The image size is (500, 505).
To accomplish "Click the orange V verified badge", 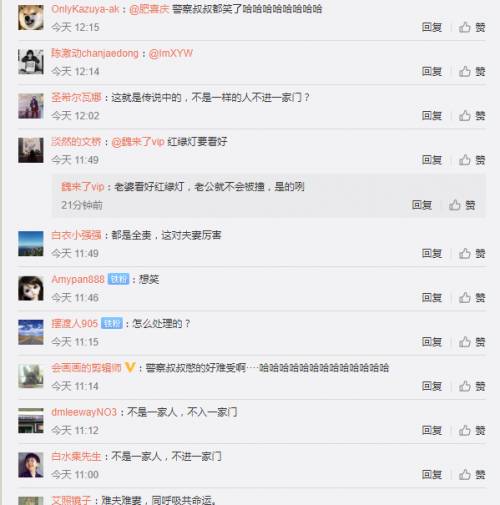I will click(x=130, y=368).
